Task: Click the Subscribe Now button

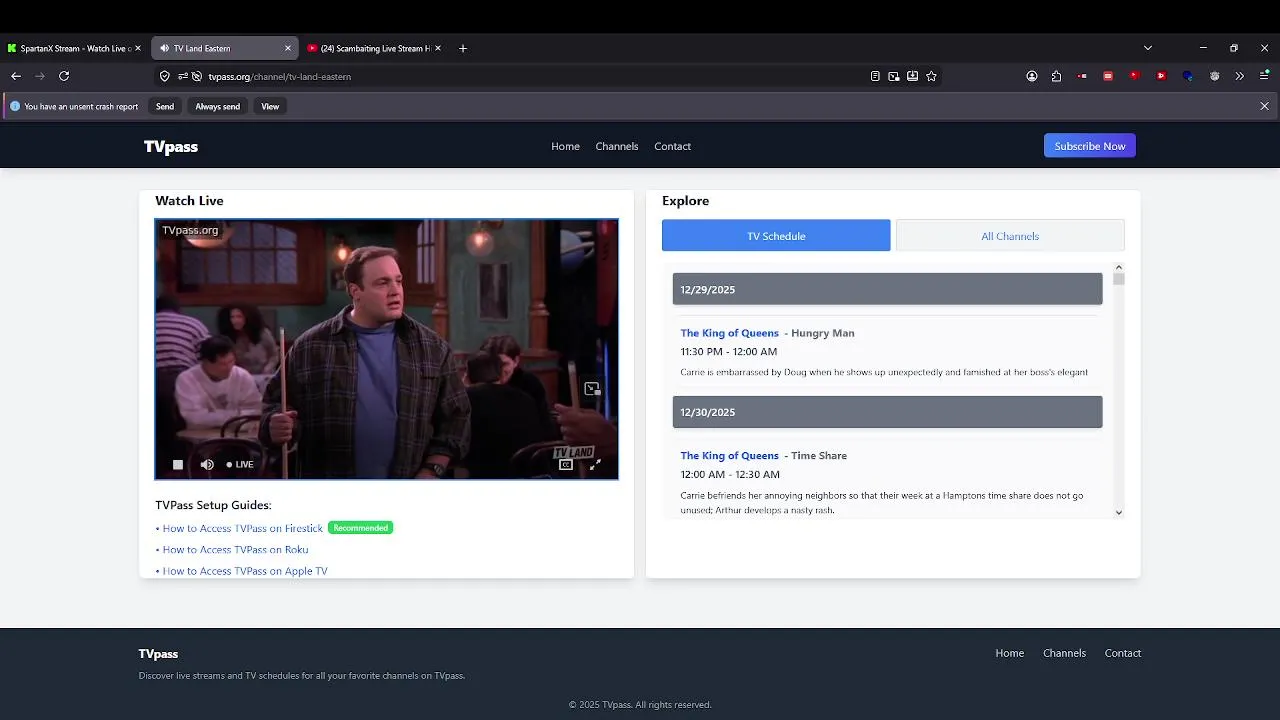Action: [1090, 146]
